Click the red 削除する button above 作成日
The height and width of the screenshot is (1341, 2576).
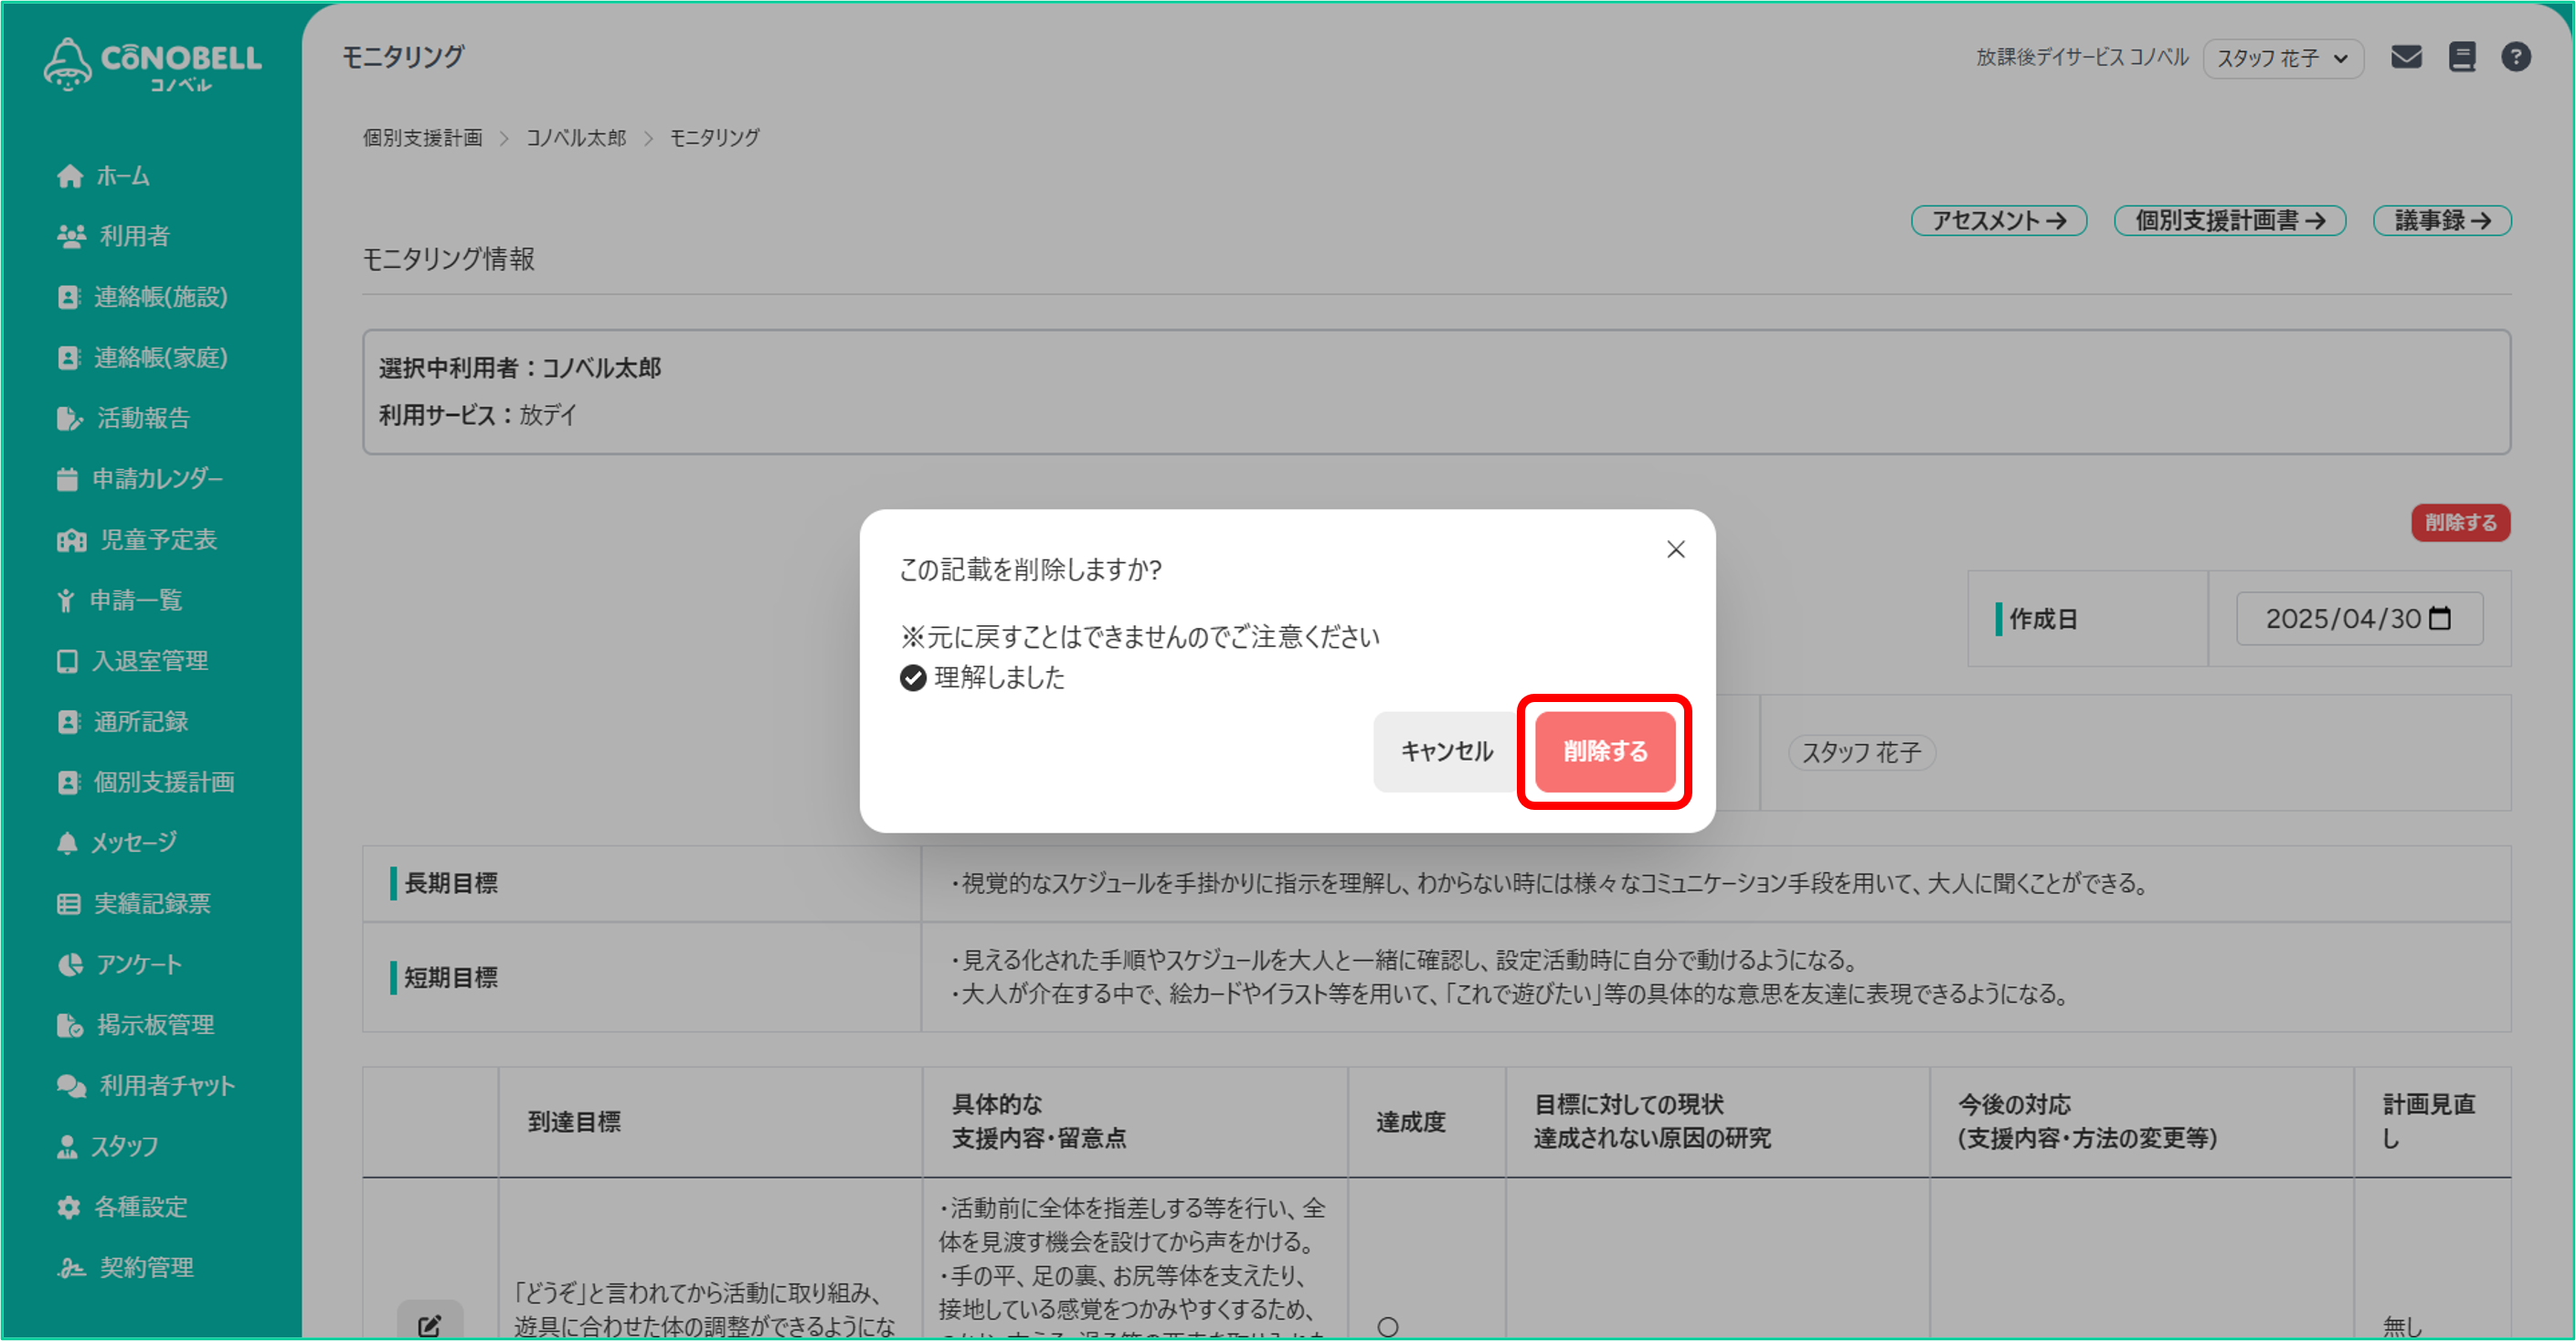[2460, 523]
